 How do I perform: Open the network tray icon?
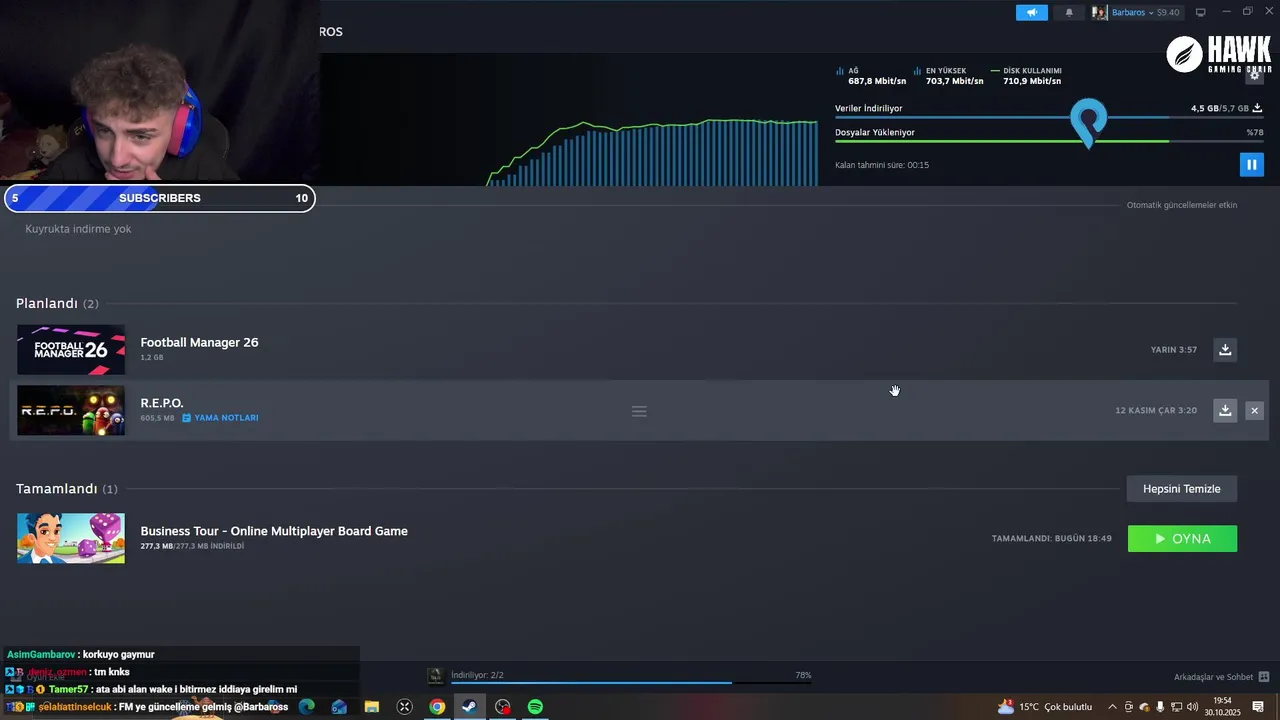point(1175,707)
